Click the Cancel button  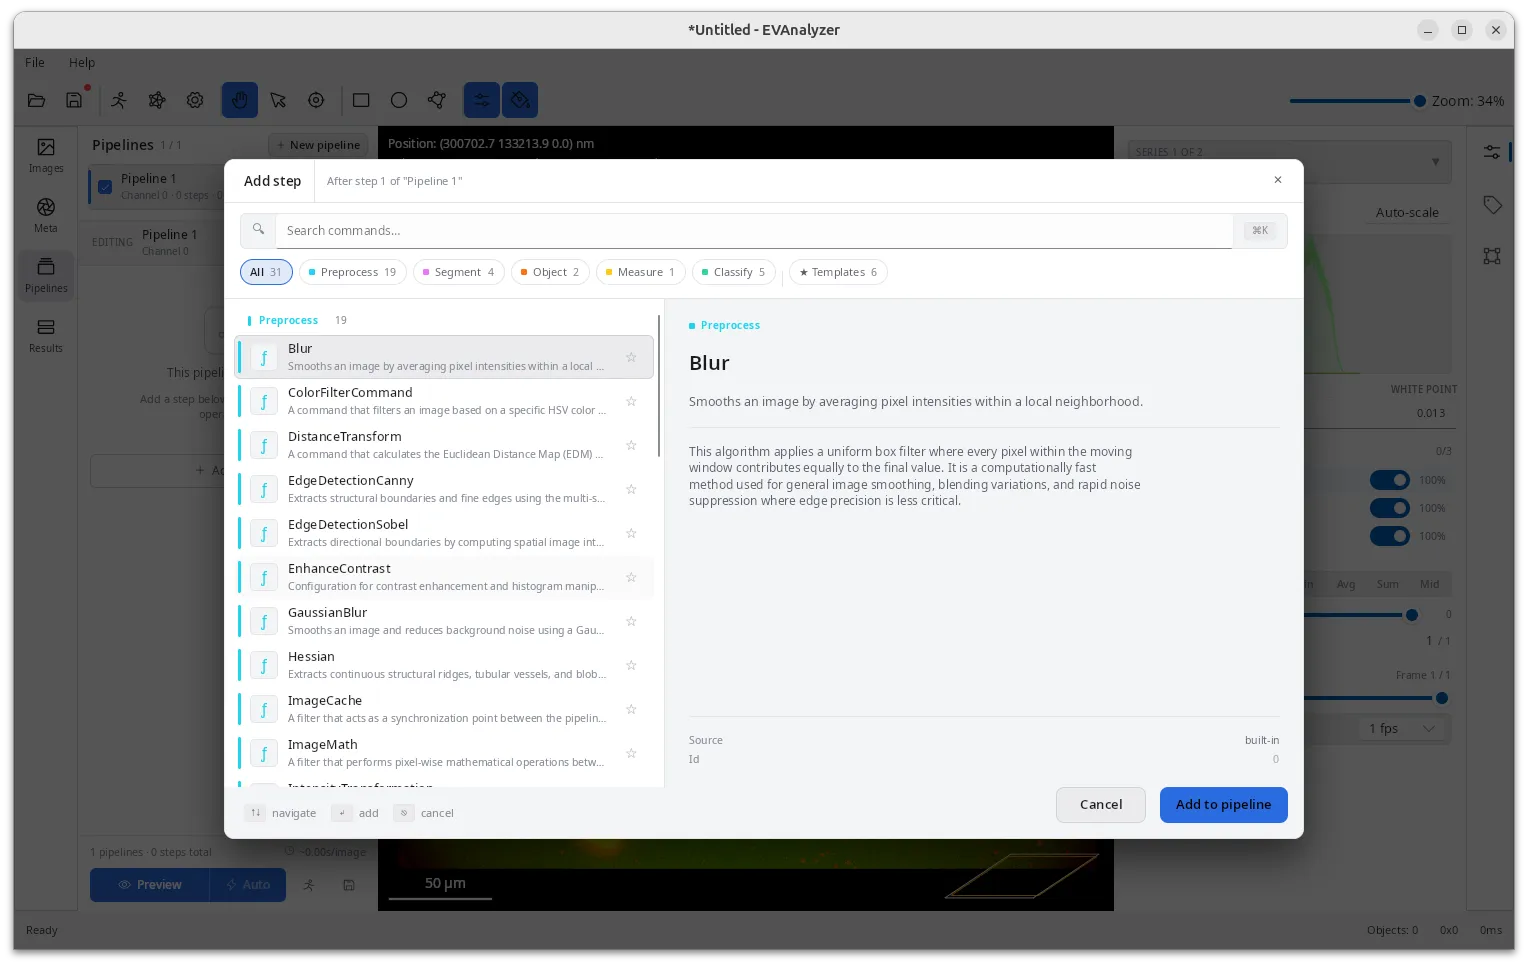(1101, 805)
